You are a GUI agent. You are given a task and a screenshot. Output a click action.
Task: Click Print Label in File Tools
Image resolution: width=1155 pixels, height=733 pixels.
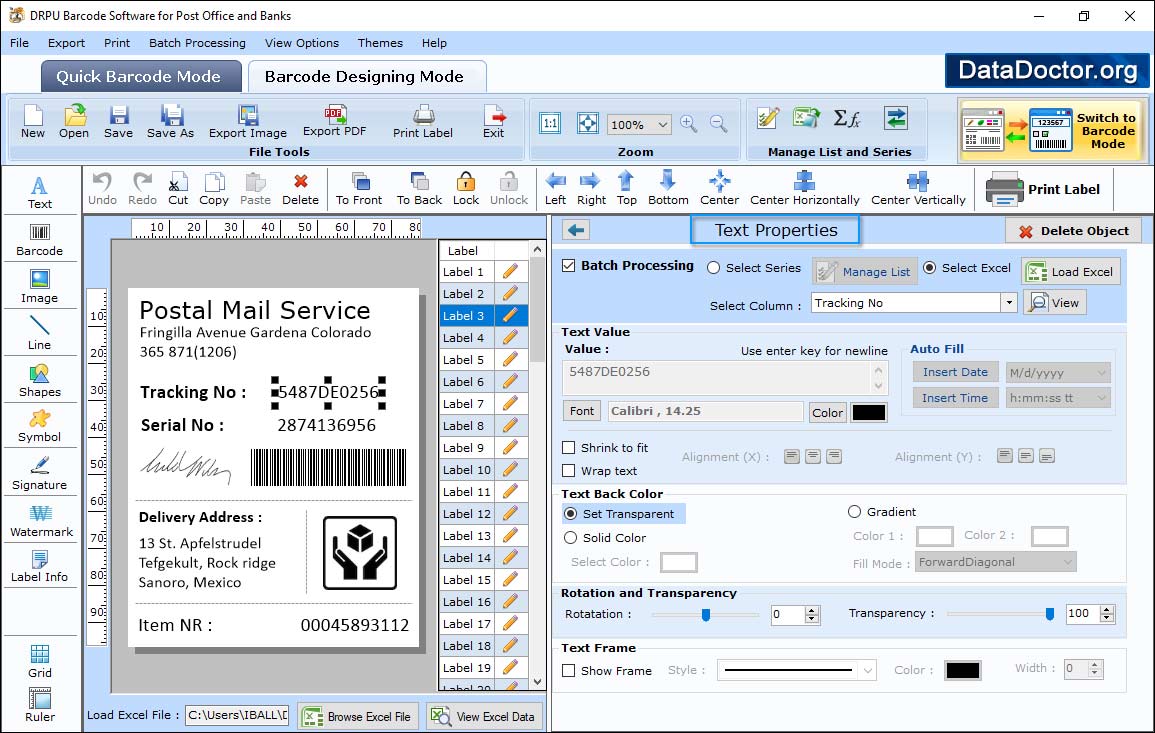423,122
